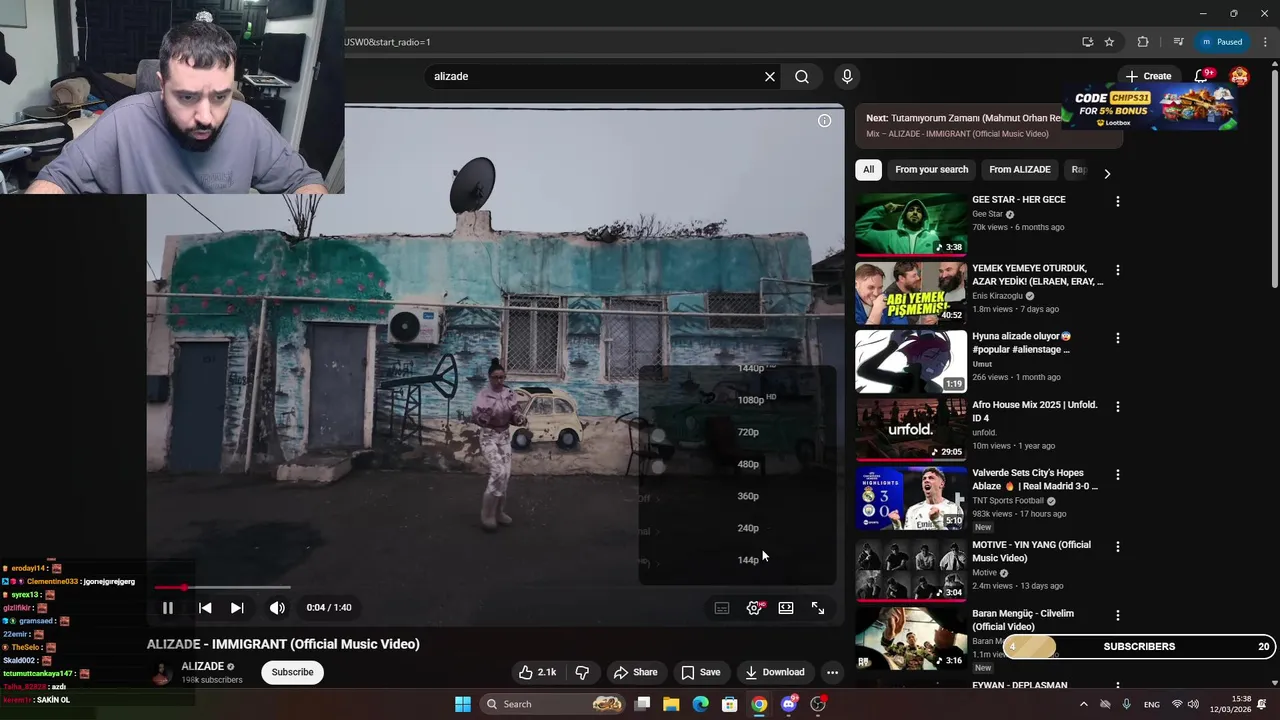This screenshot has width=1280, height=720.
Task: Switch to theater mode icon
Action: pyautogui.click(x=786, y=608)
